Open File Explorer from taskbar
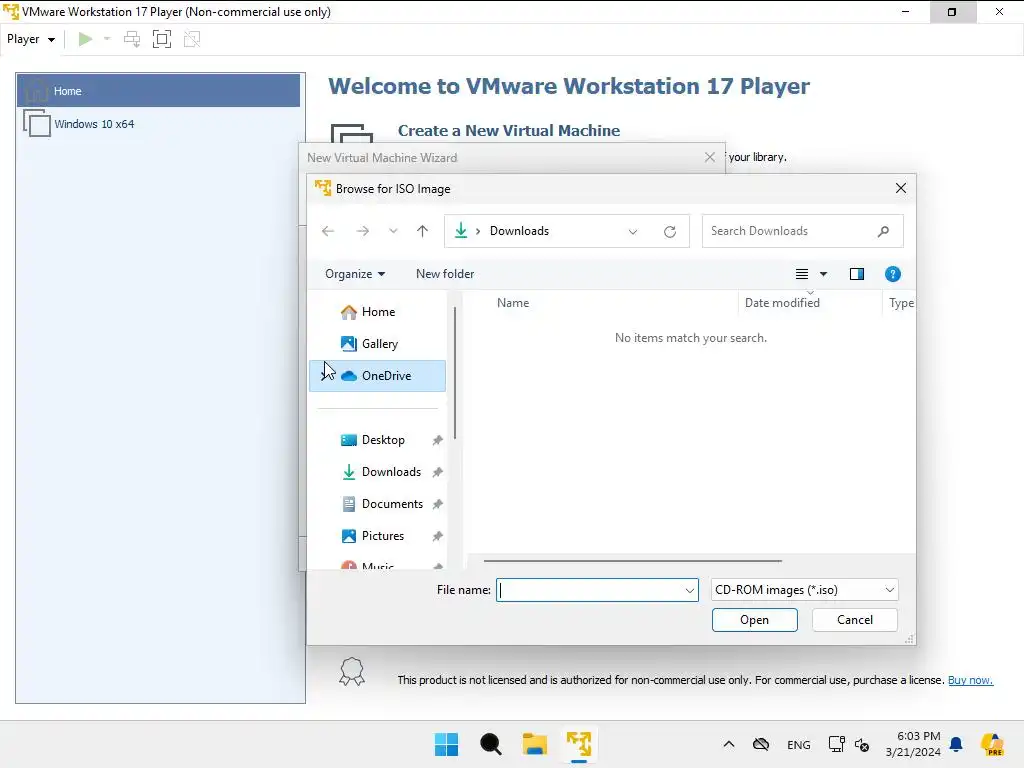This screenshot has height=768, width=1024. click(534, 744)
